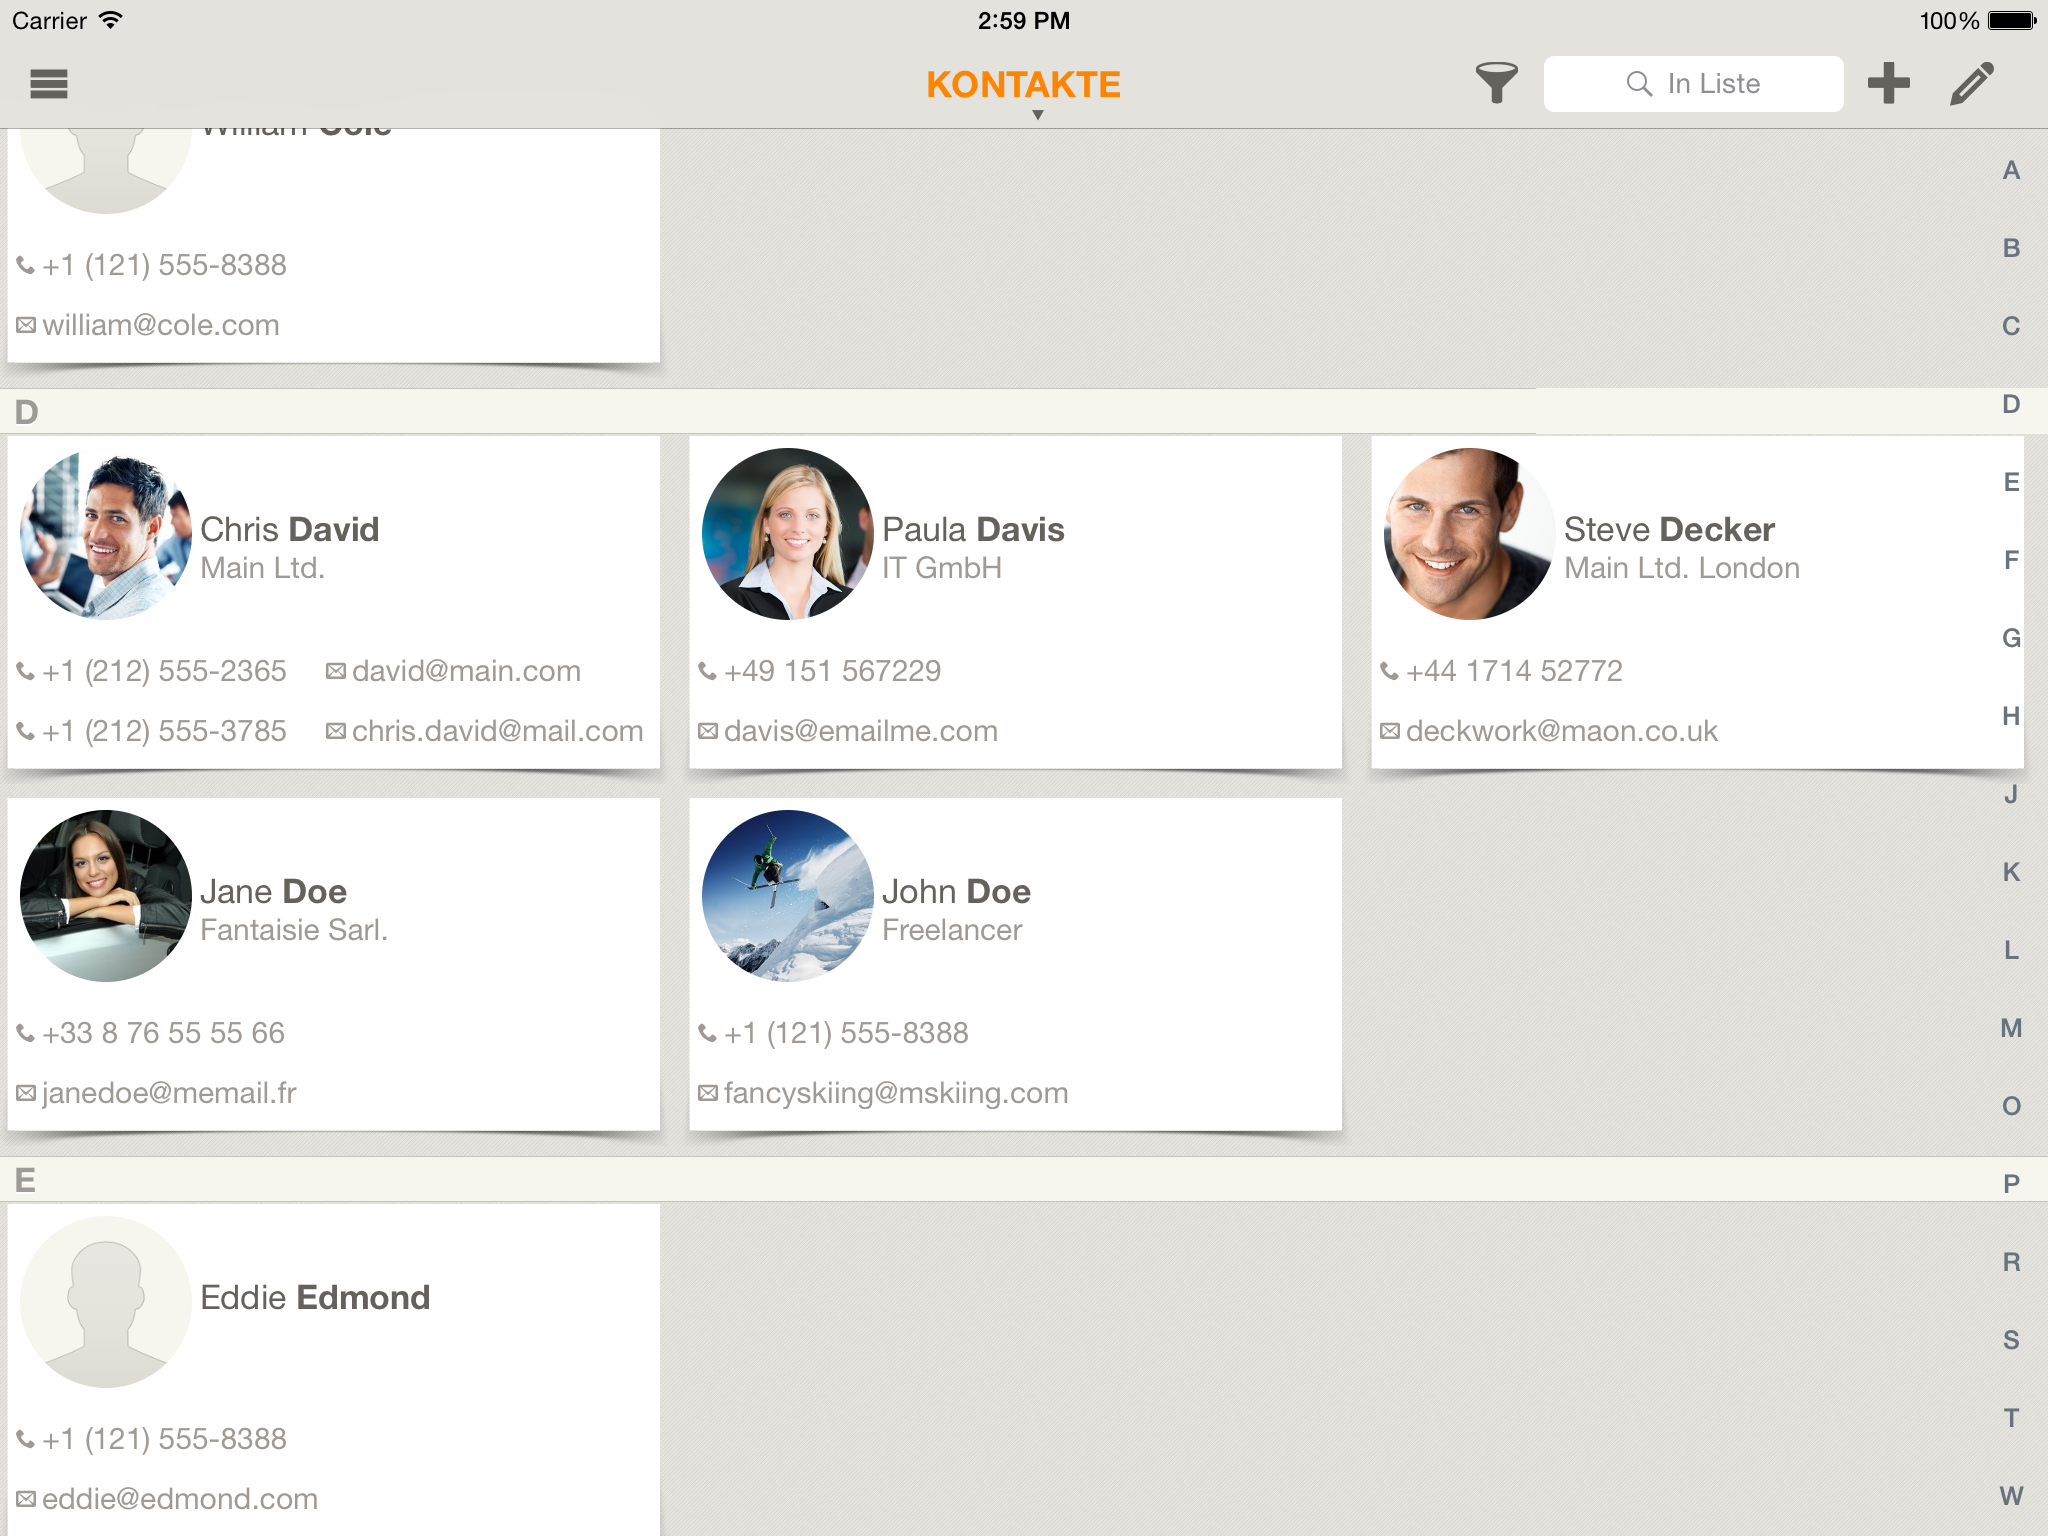Screen dimensions: 2048x1536
Task: Open Eddie Edmond contact
Action: 315,1298
